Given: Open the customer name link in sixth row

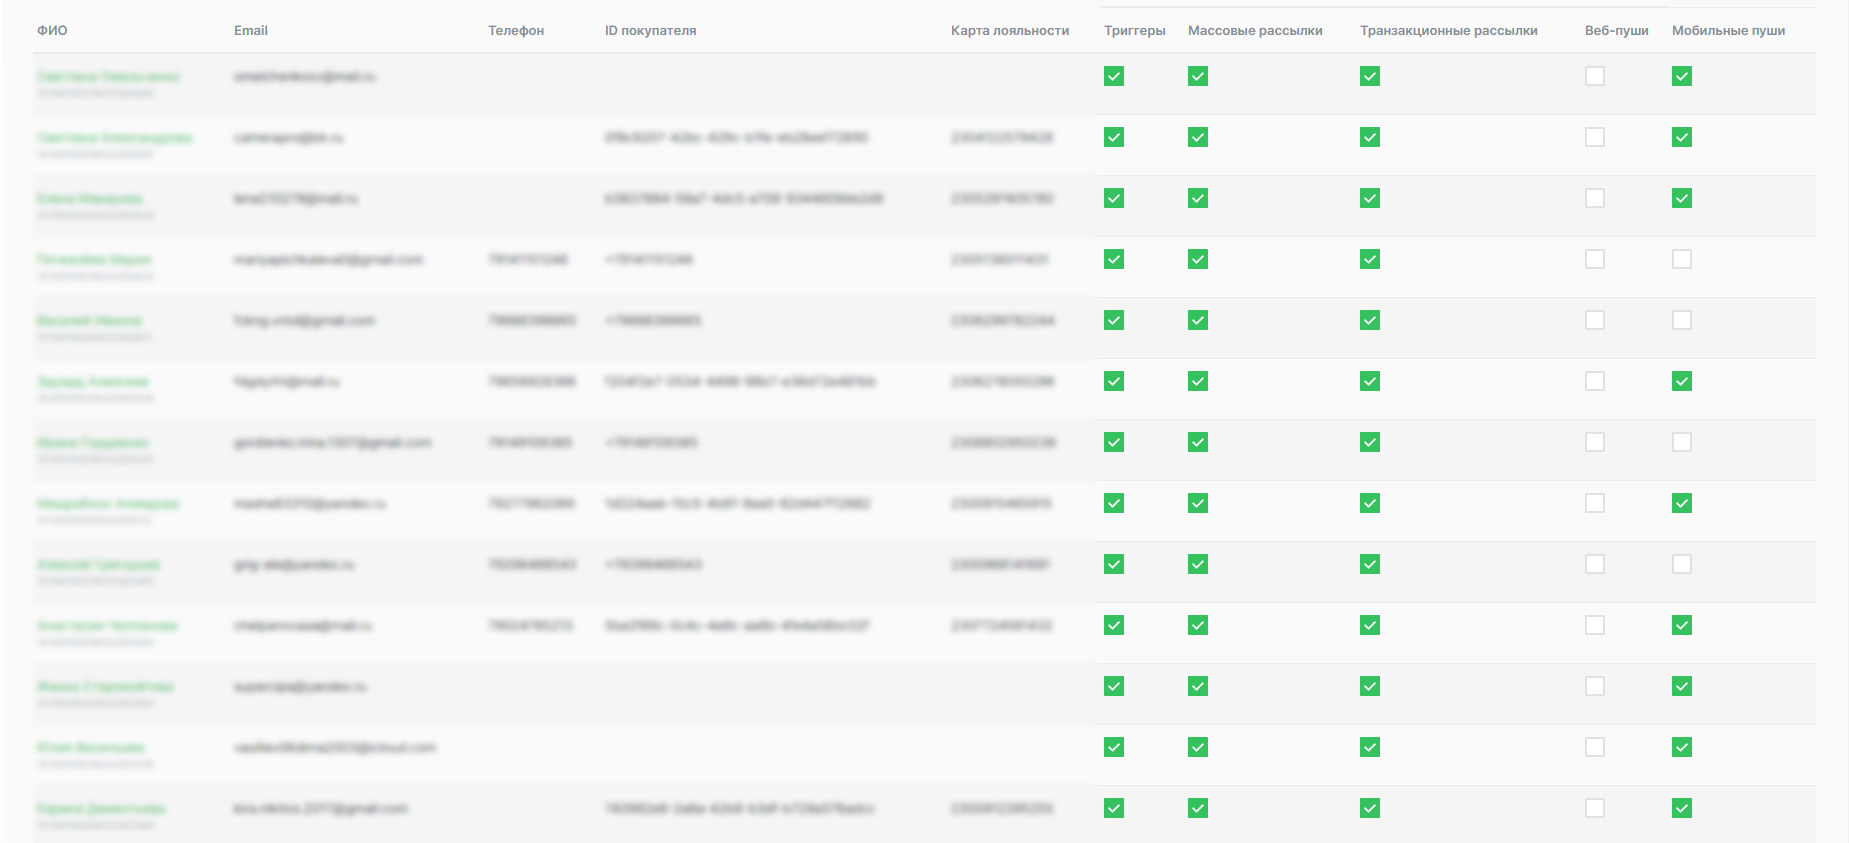Looking at the screenshot, I should (92, 382).
